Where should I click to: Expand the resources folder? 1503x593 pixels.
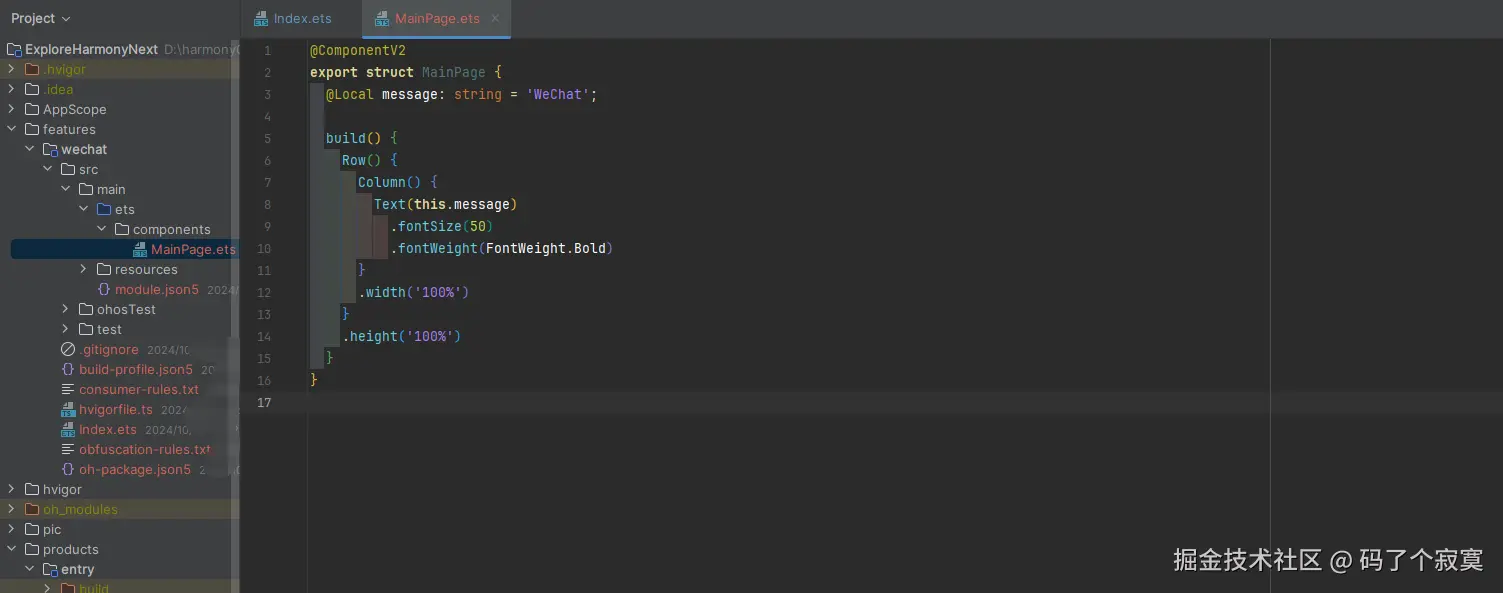point(83,269)
